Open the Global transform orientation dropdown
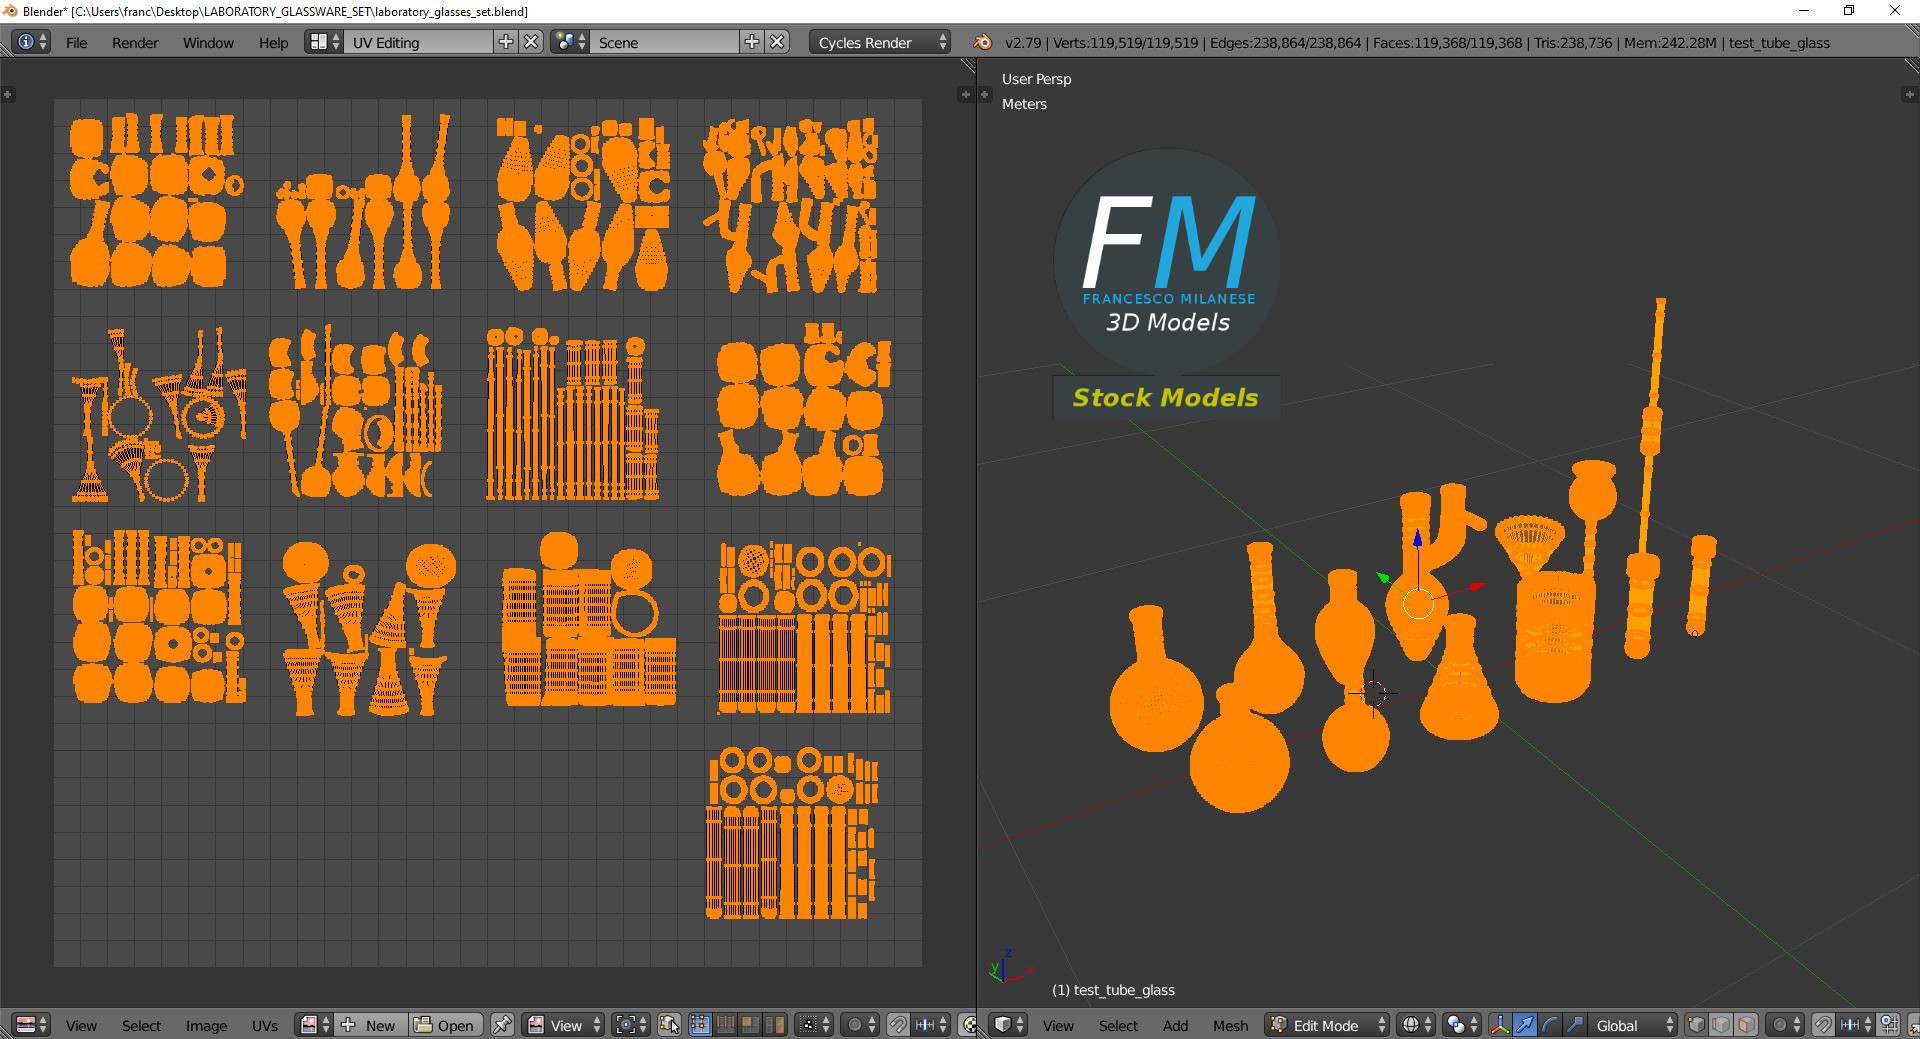This screenshot has width=1920, height=1039. coord(1633,1025)
